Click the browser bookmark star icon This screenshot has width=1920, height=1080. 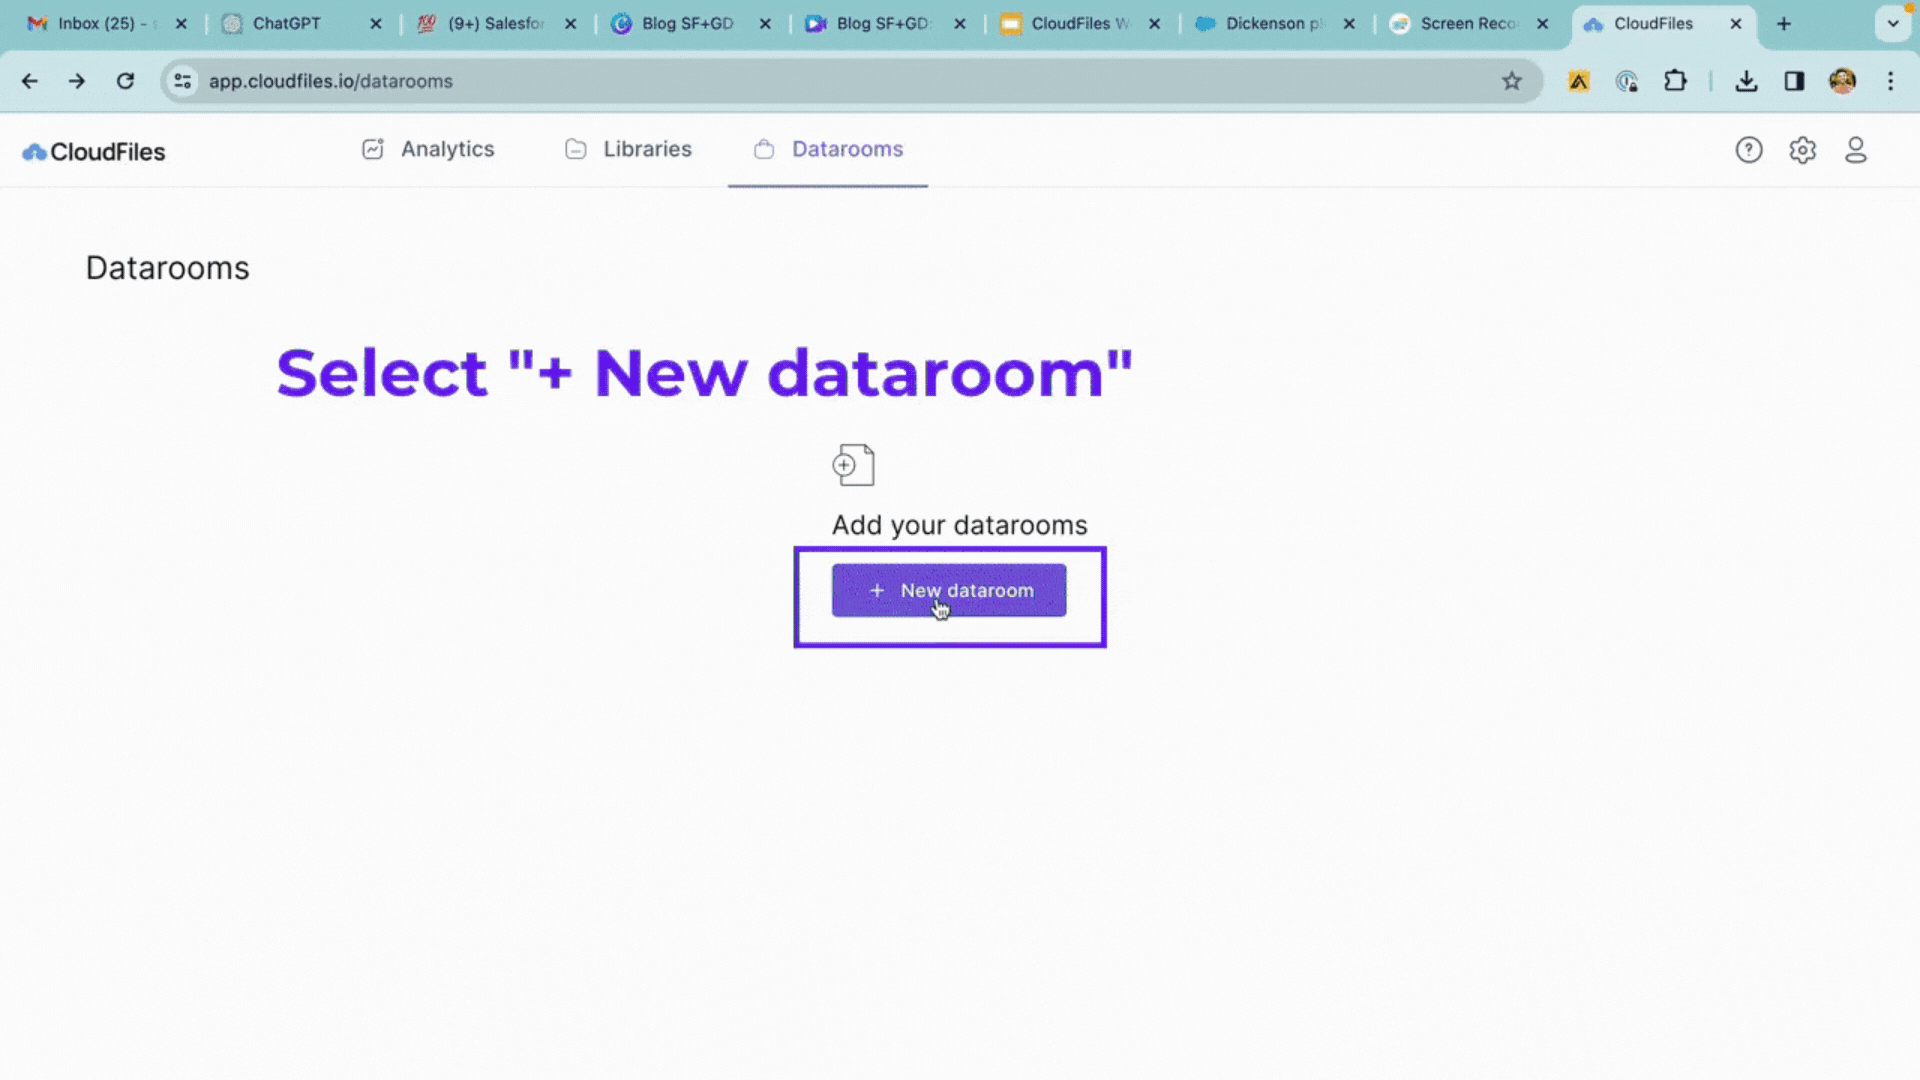point(1513,80)
